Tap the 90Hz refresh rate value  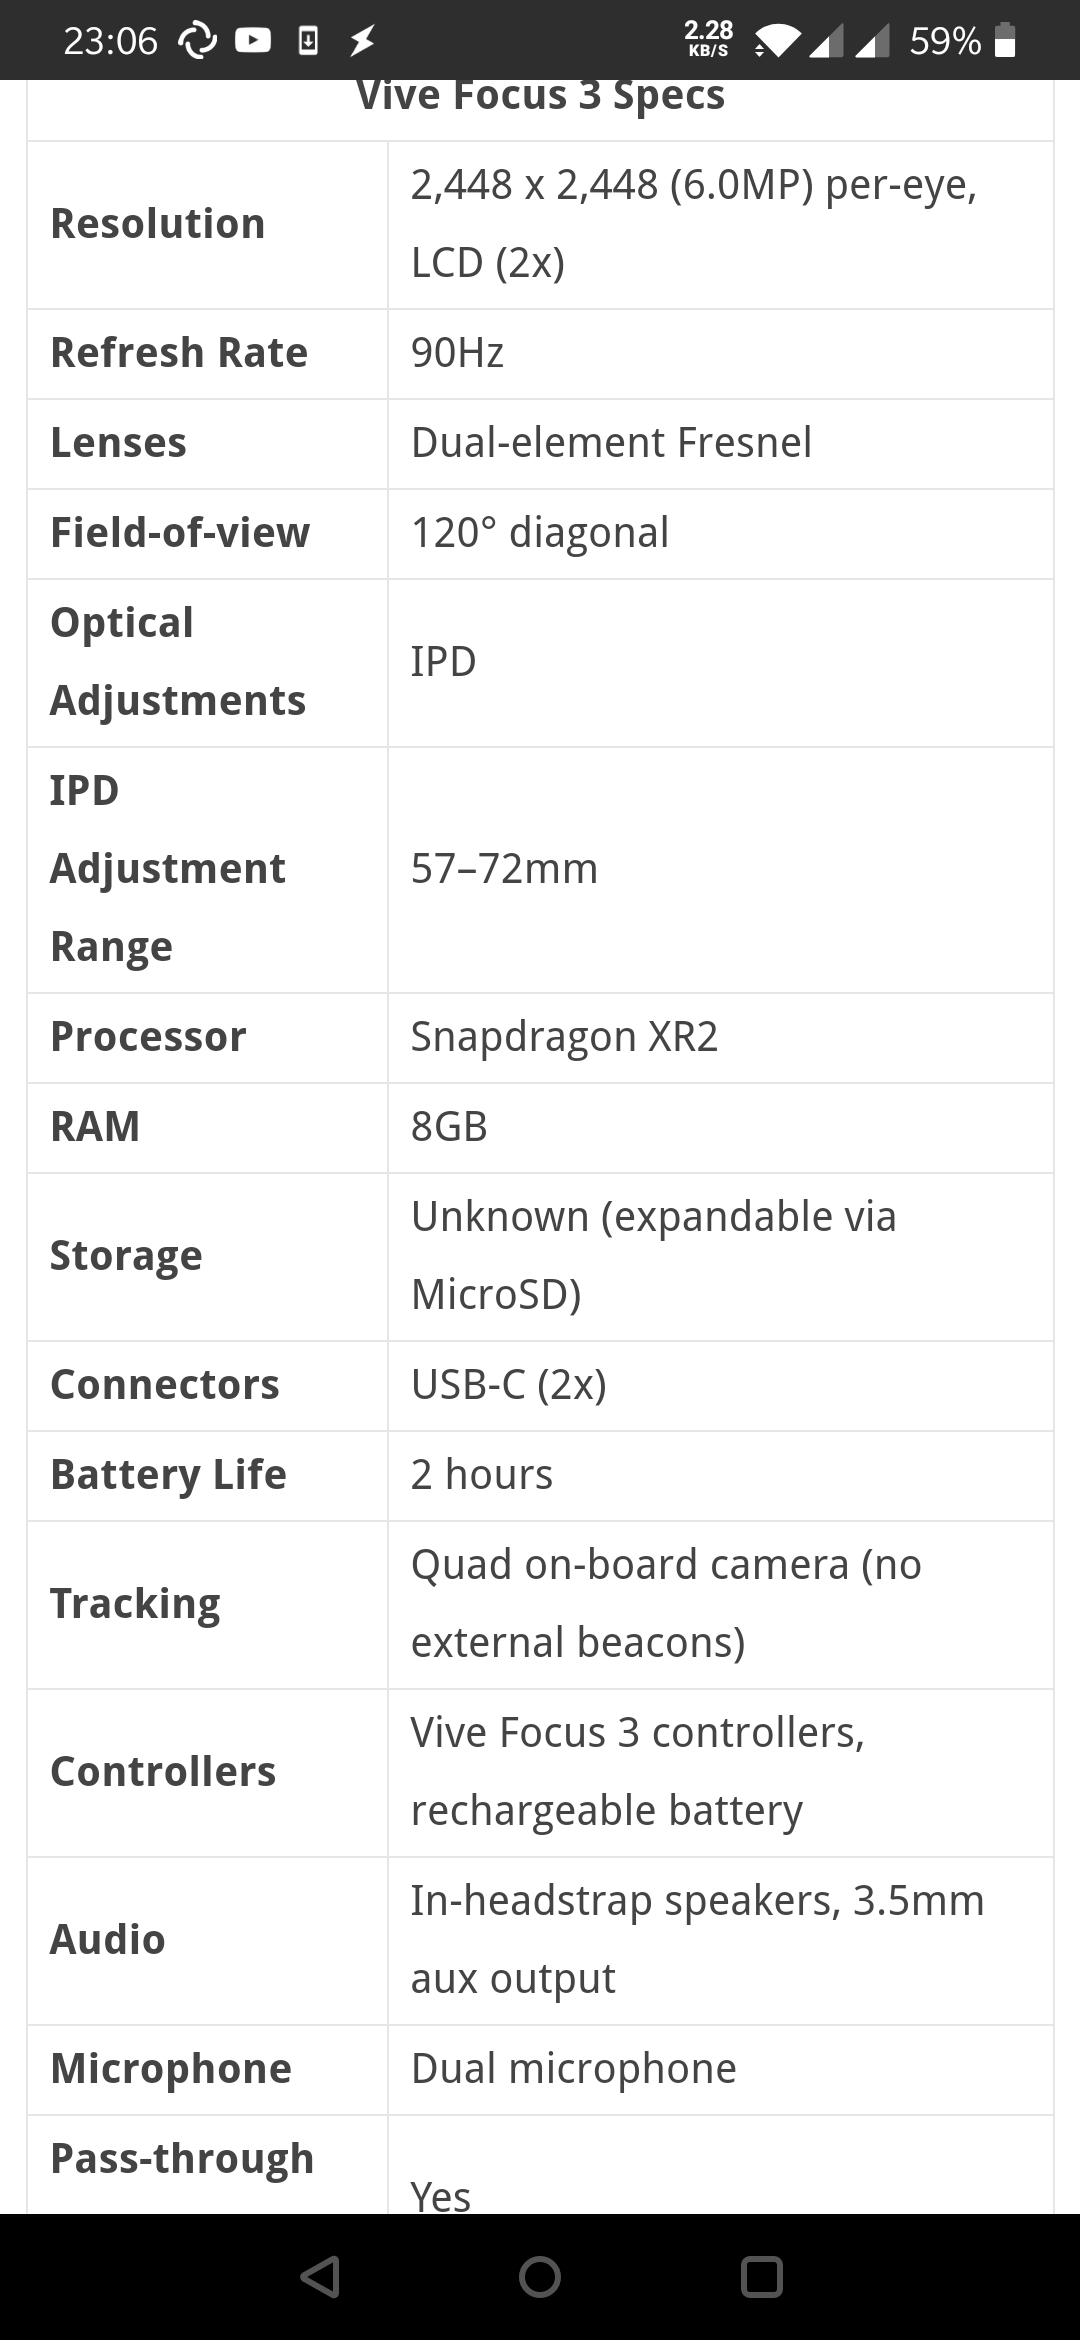[457, 353]
